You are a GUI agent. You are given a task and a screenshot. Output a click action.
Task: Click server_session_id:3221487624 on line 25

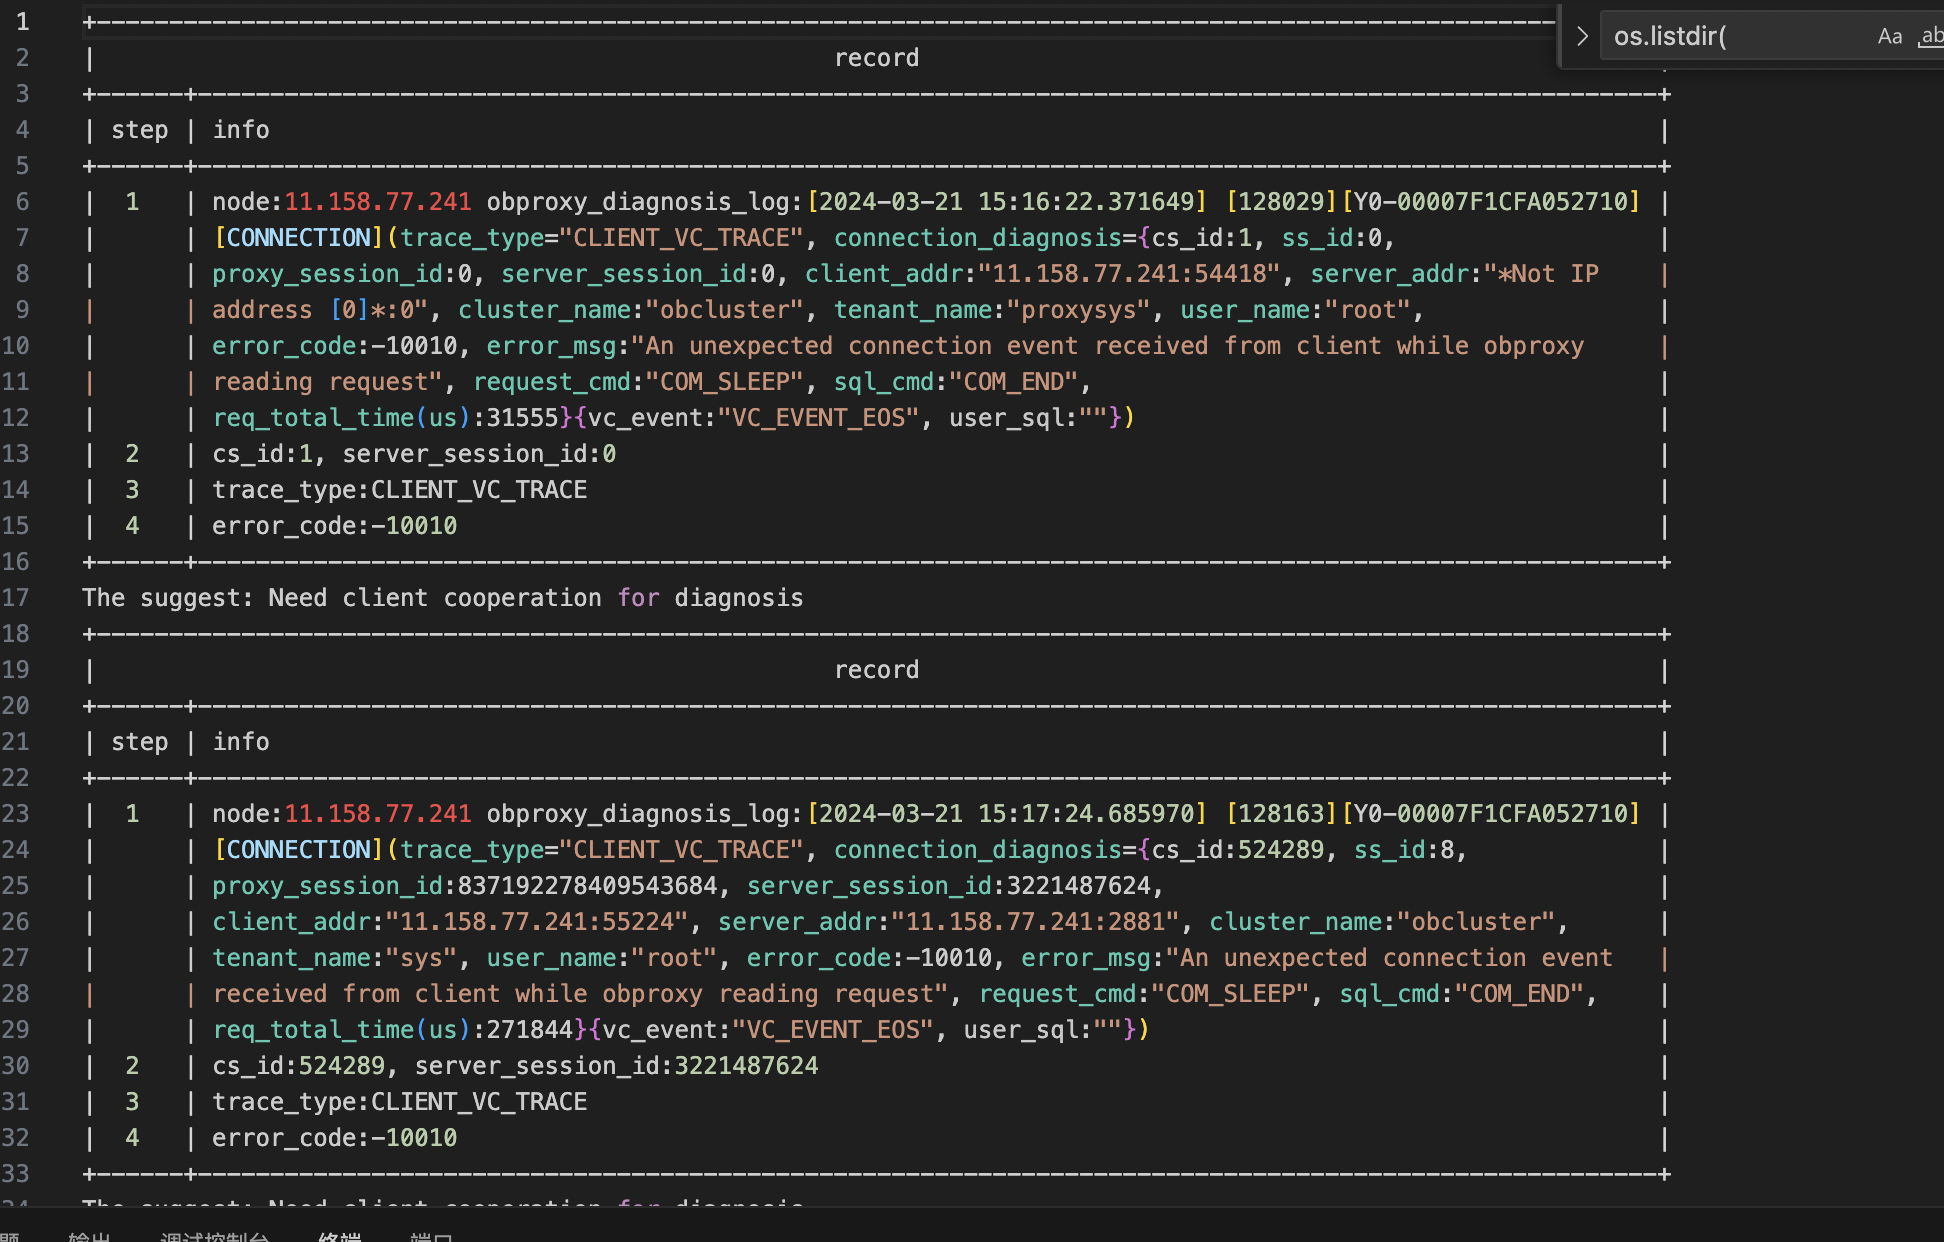click(949, 886)
